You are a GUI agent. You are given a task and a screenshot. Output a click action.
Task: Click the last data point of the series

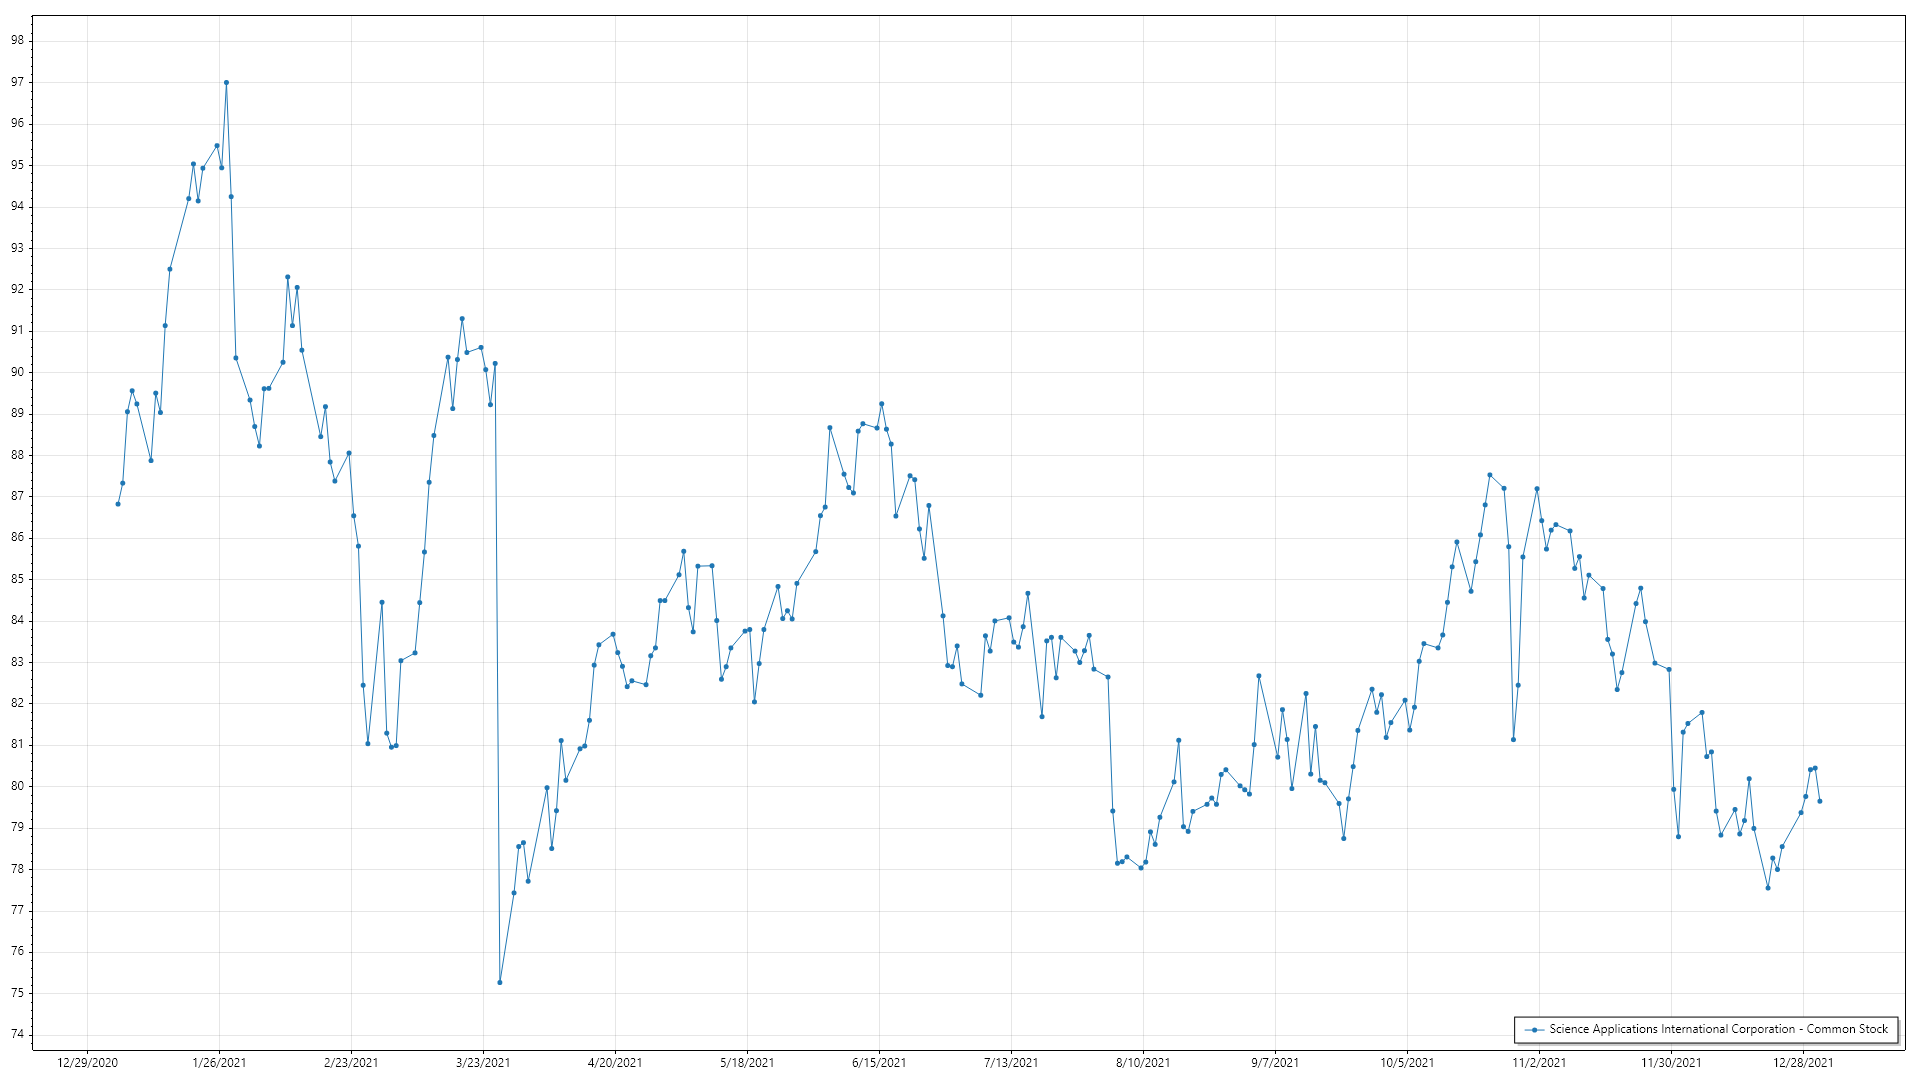click(1820, 801)
